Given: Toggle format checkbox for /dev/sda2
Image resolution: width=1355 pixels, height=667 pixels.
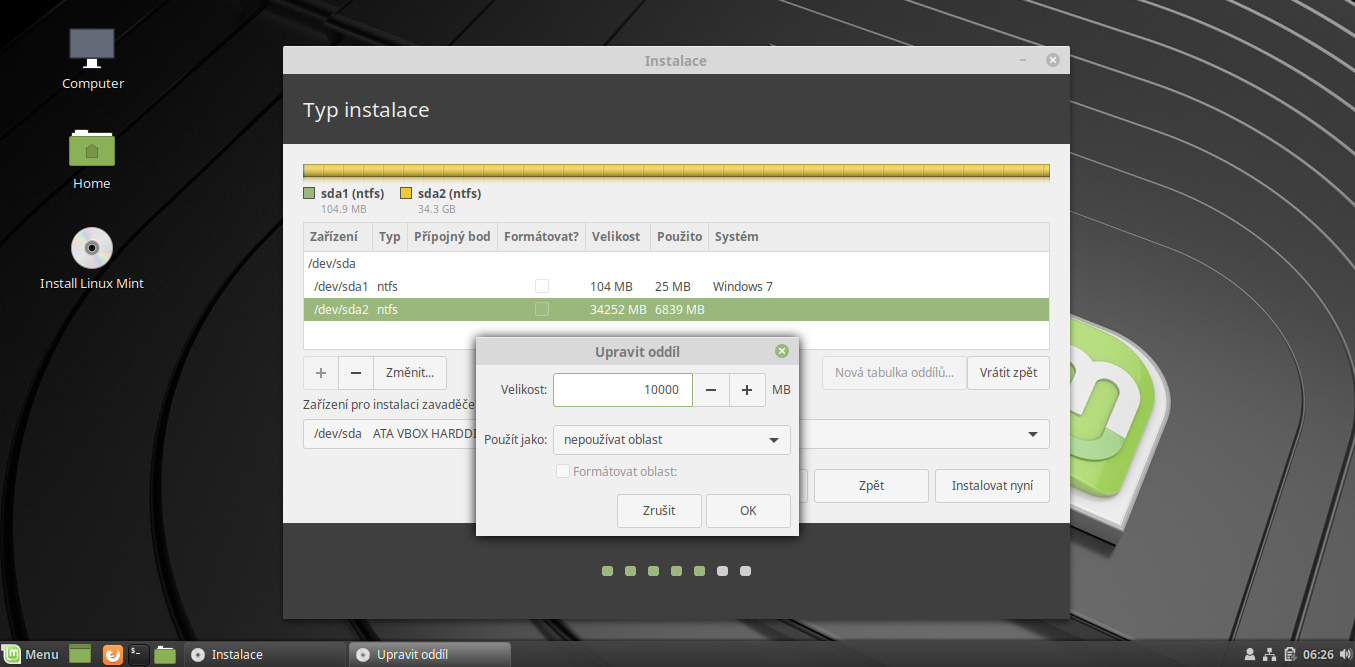Looking at the screenshot, I should pos(542,310).
